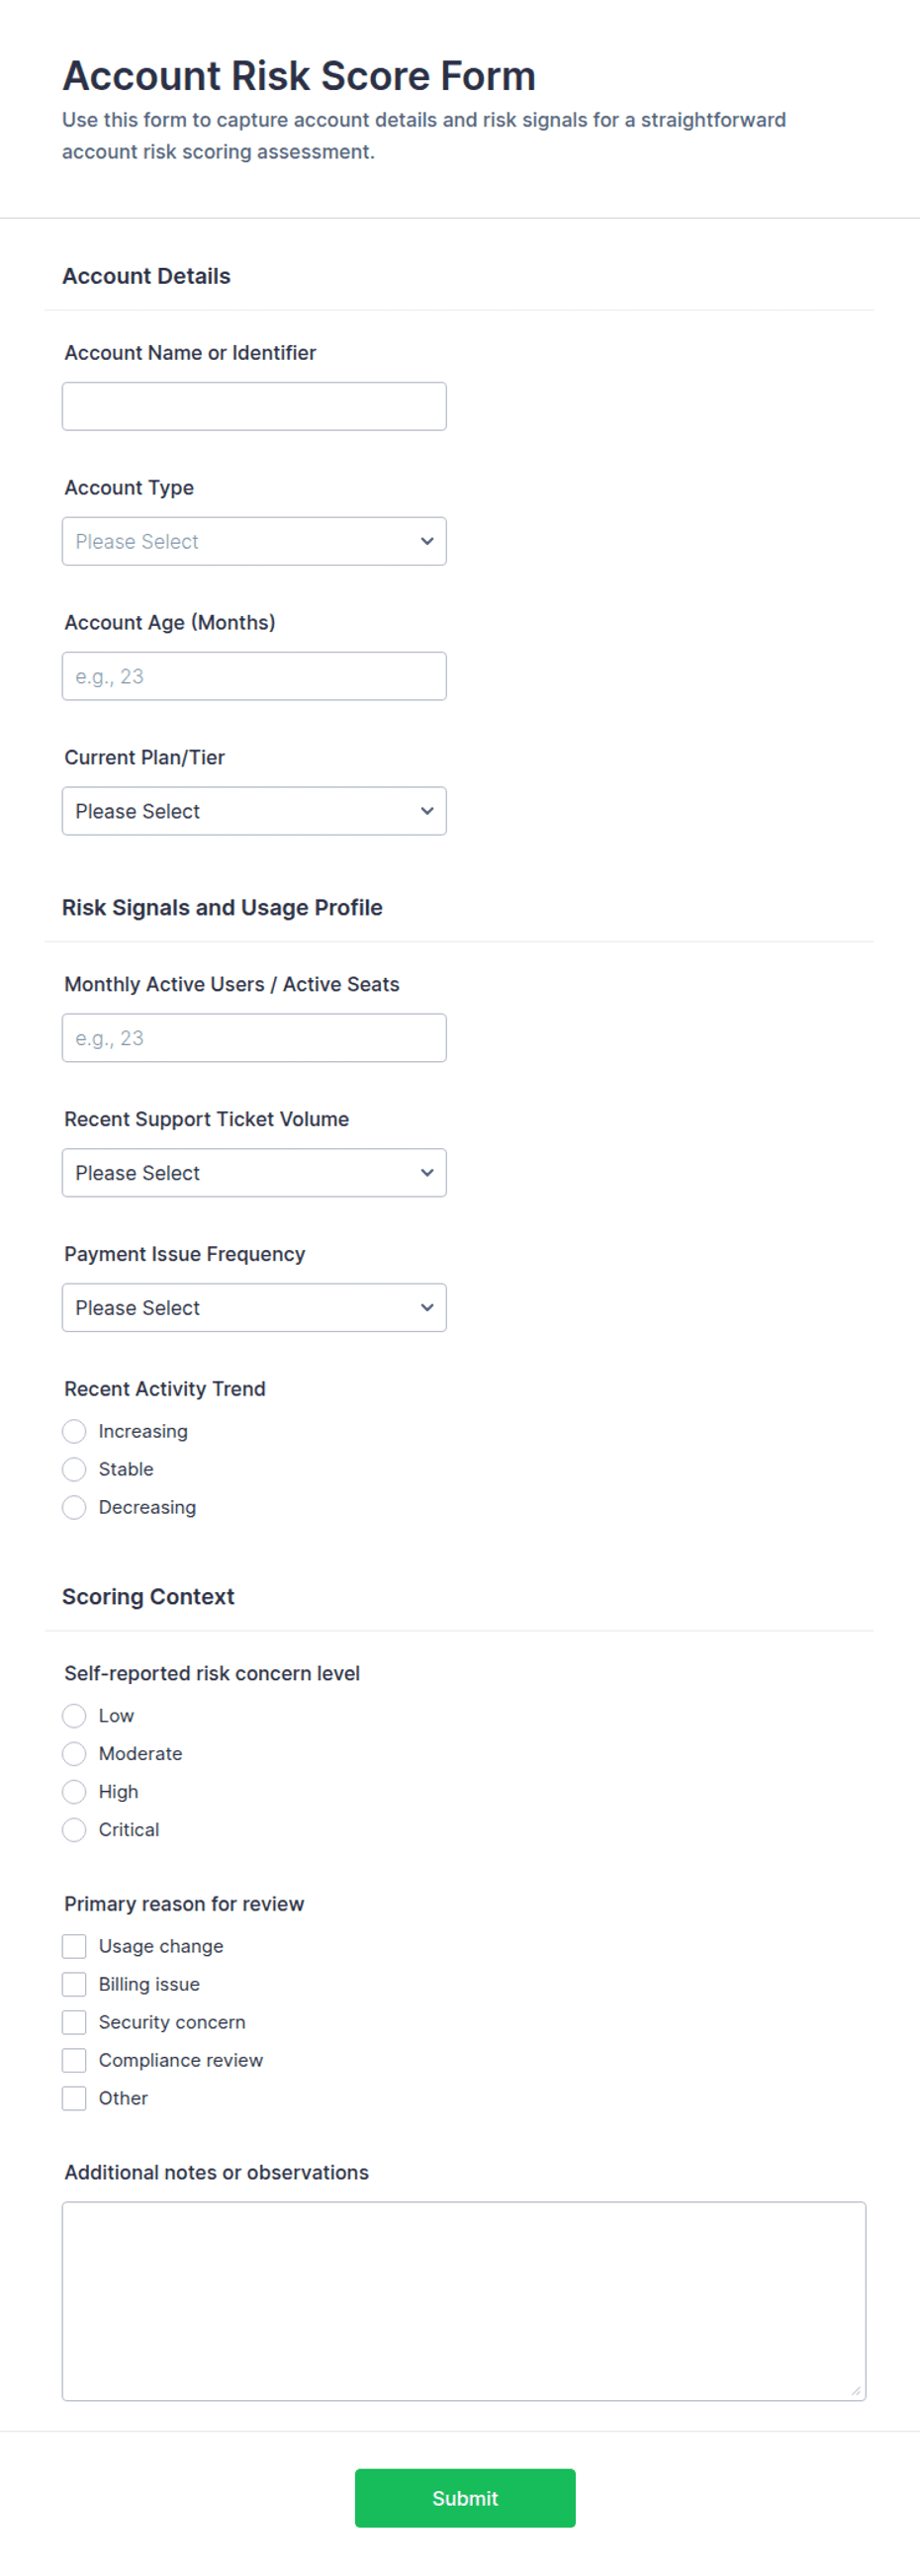
Task: Tick the Billing issue checkbox
Action: pyautogui.click(x=74, y=1984)
